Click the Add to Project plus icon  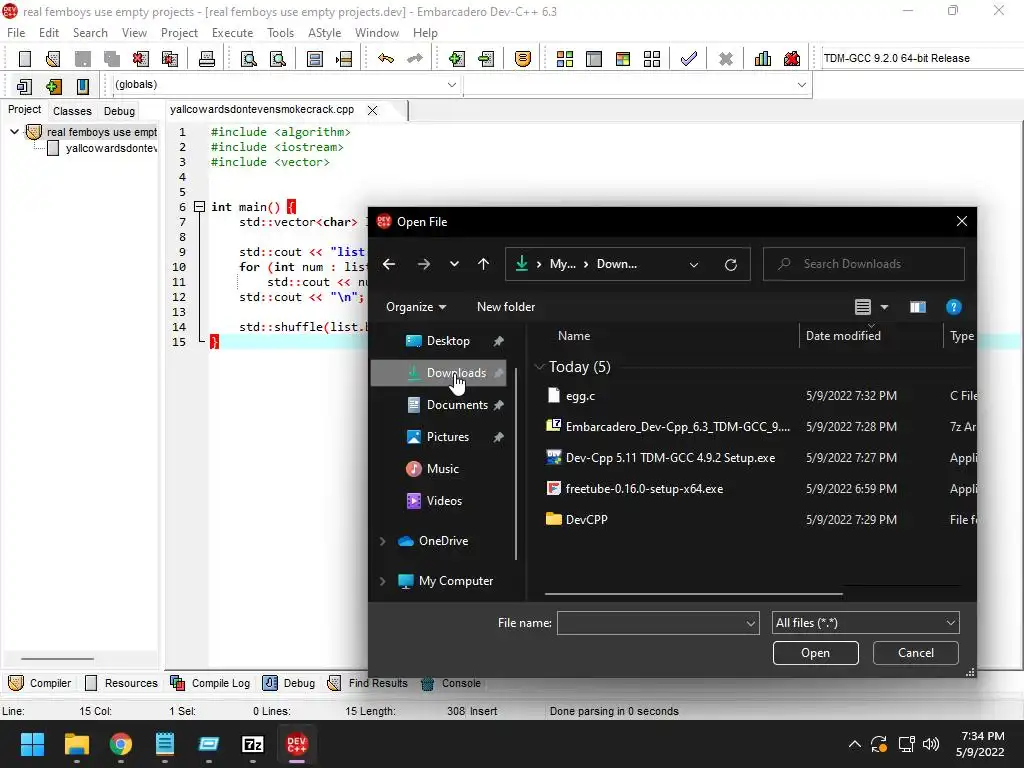pos(457,59)
